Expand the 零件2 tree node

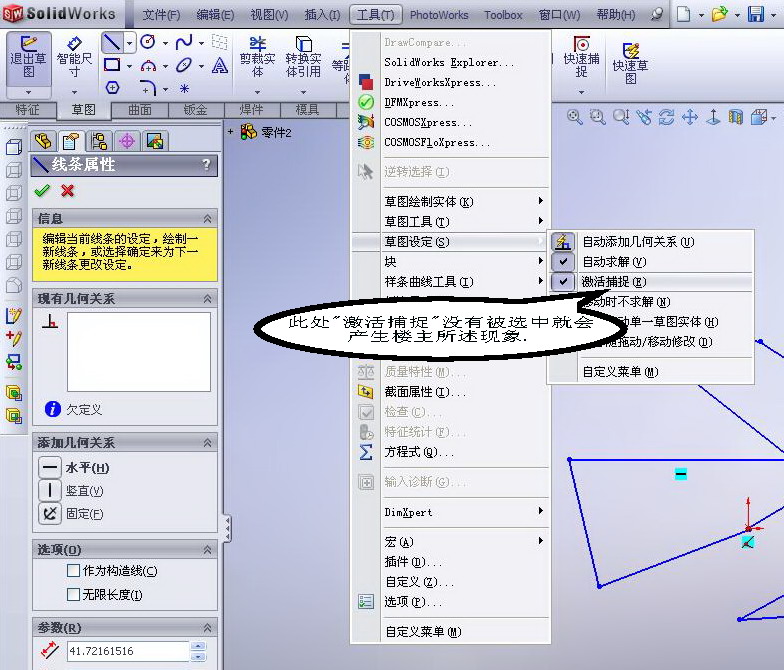tap(230, 132)
